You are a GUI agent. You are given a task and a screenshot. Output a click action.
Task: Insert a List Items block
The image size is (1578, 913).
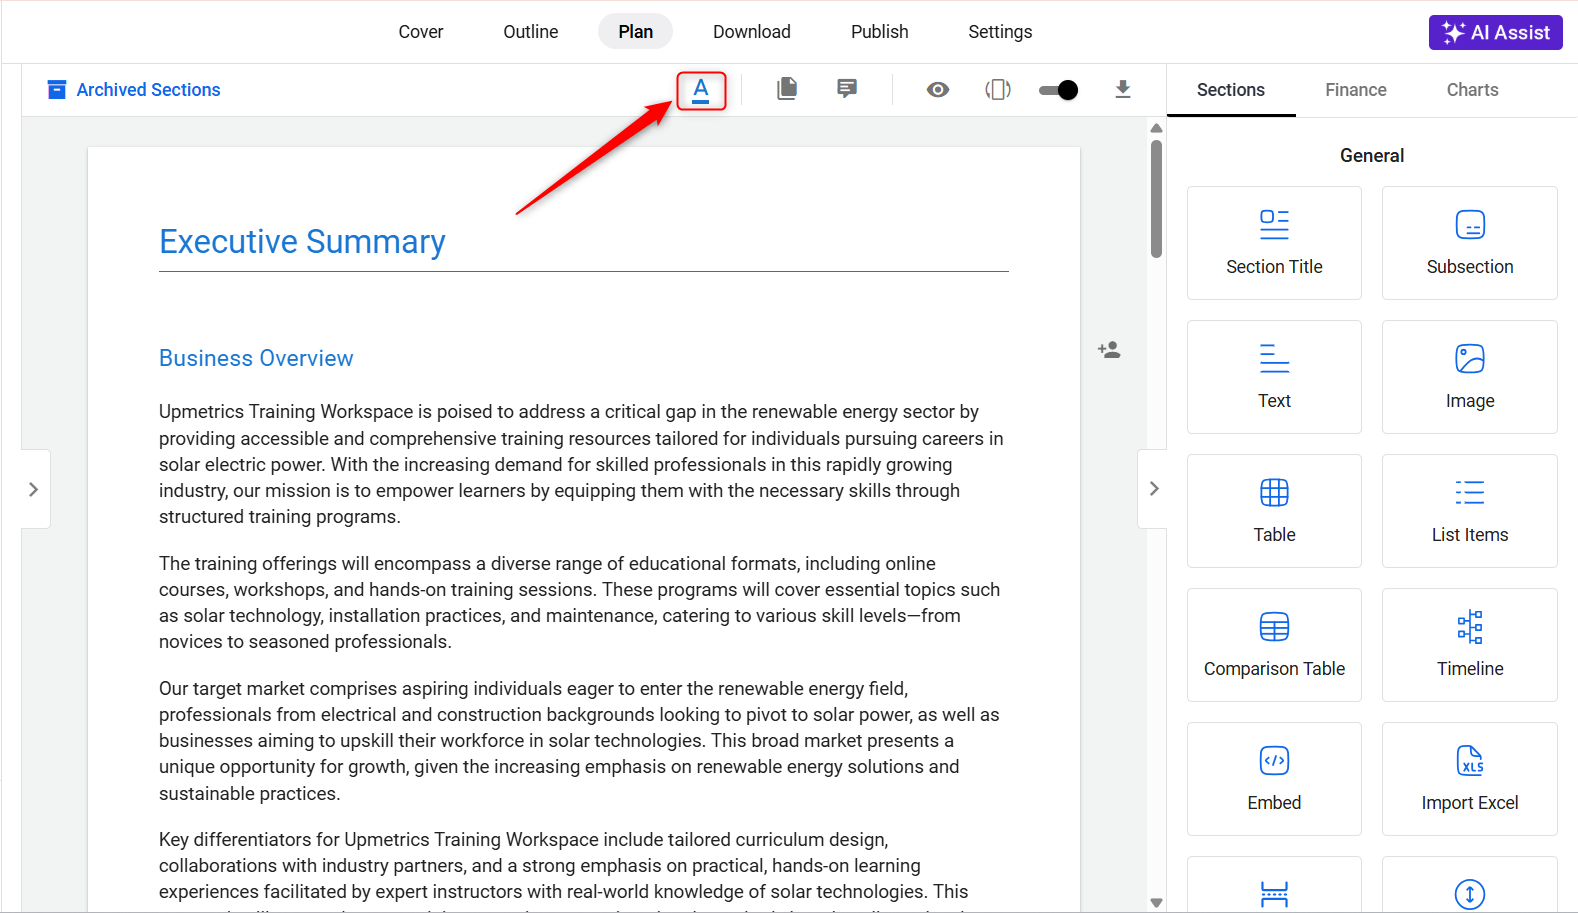[1470, 511]
